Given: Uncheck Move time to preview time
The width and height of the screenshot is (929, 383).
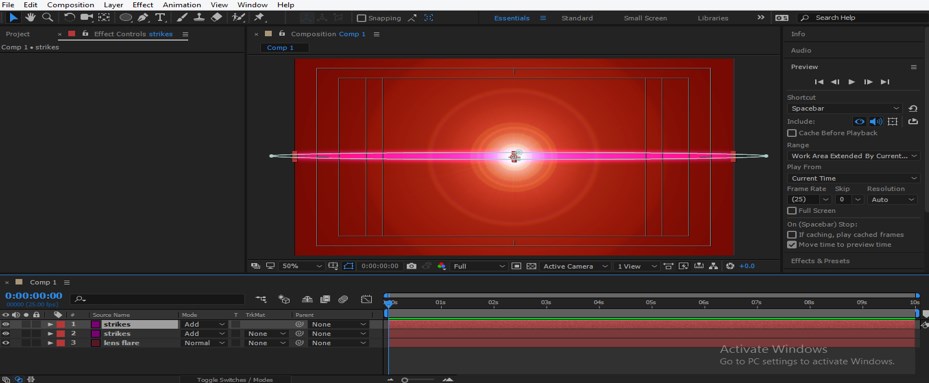Looking at the screenshot, I should pos(792,244).
